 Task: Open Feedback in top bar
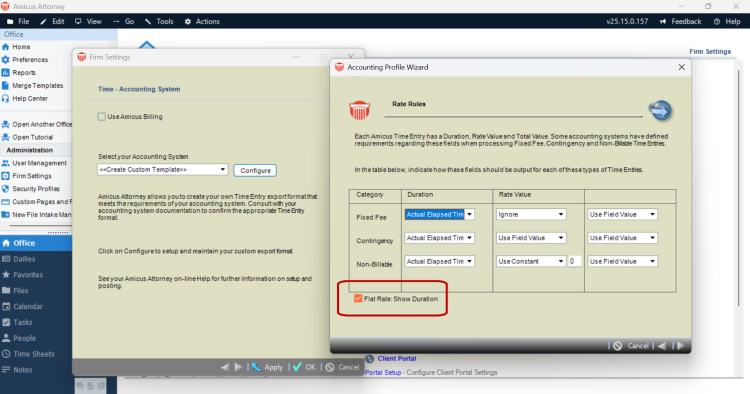[x=680, y=22]
